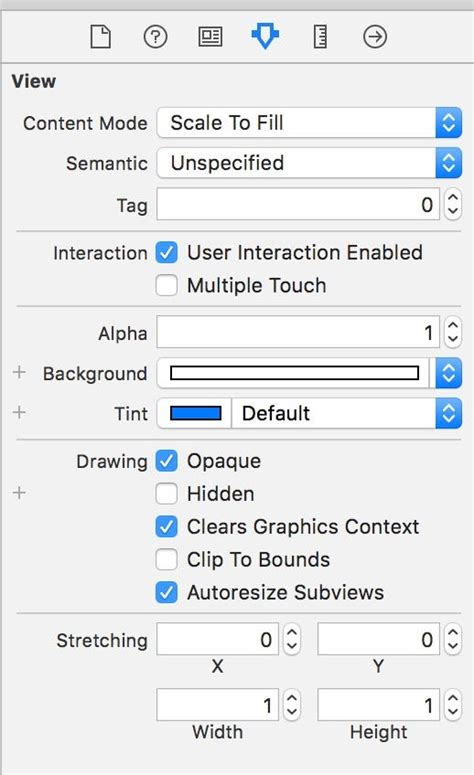Screen dimensions: 474x775
Task: Uncheck the Opaque drawing checkbox
Action: pyautogui.click(x=167, y=461)
